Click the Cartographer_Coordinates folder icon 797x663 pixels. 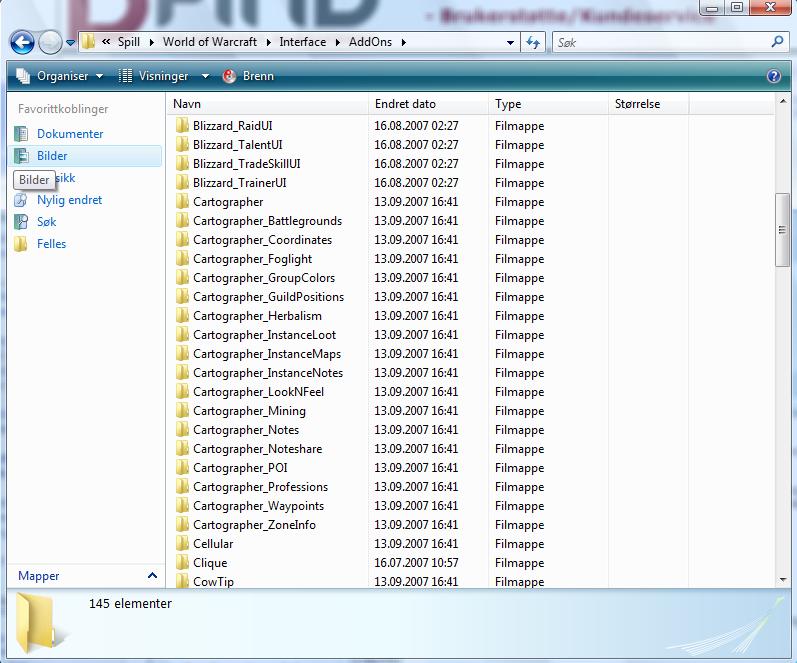182,239
